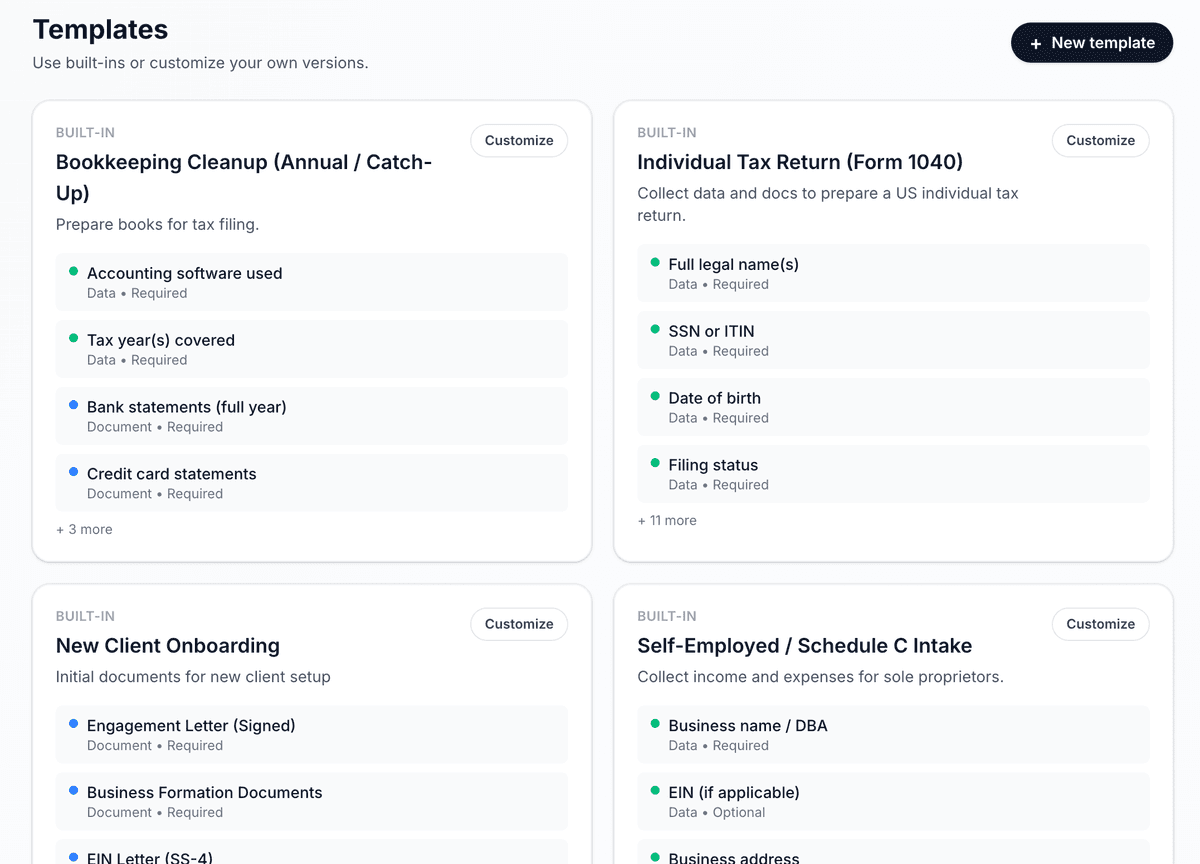The image size is (1200, 864).
Task: Select the Tax year(s) covered item
Action: click(311, 349)
